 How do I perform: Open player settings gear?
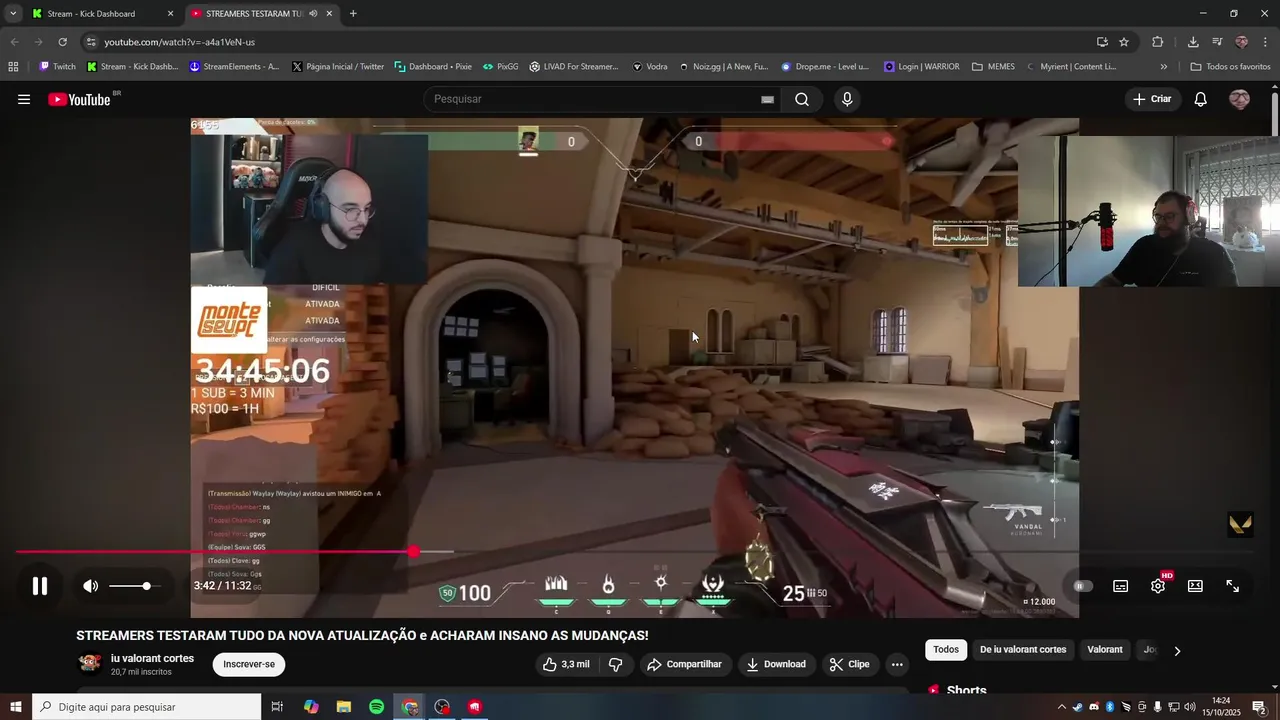1158,586
